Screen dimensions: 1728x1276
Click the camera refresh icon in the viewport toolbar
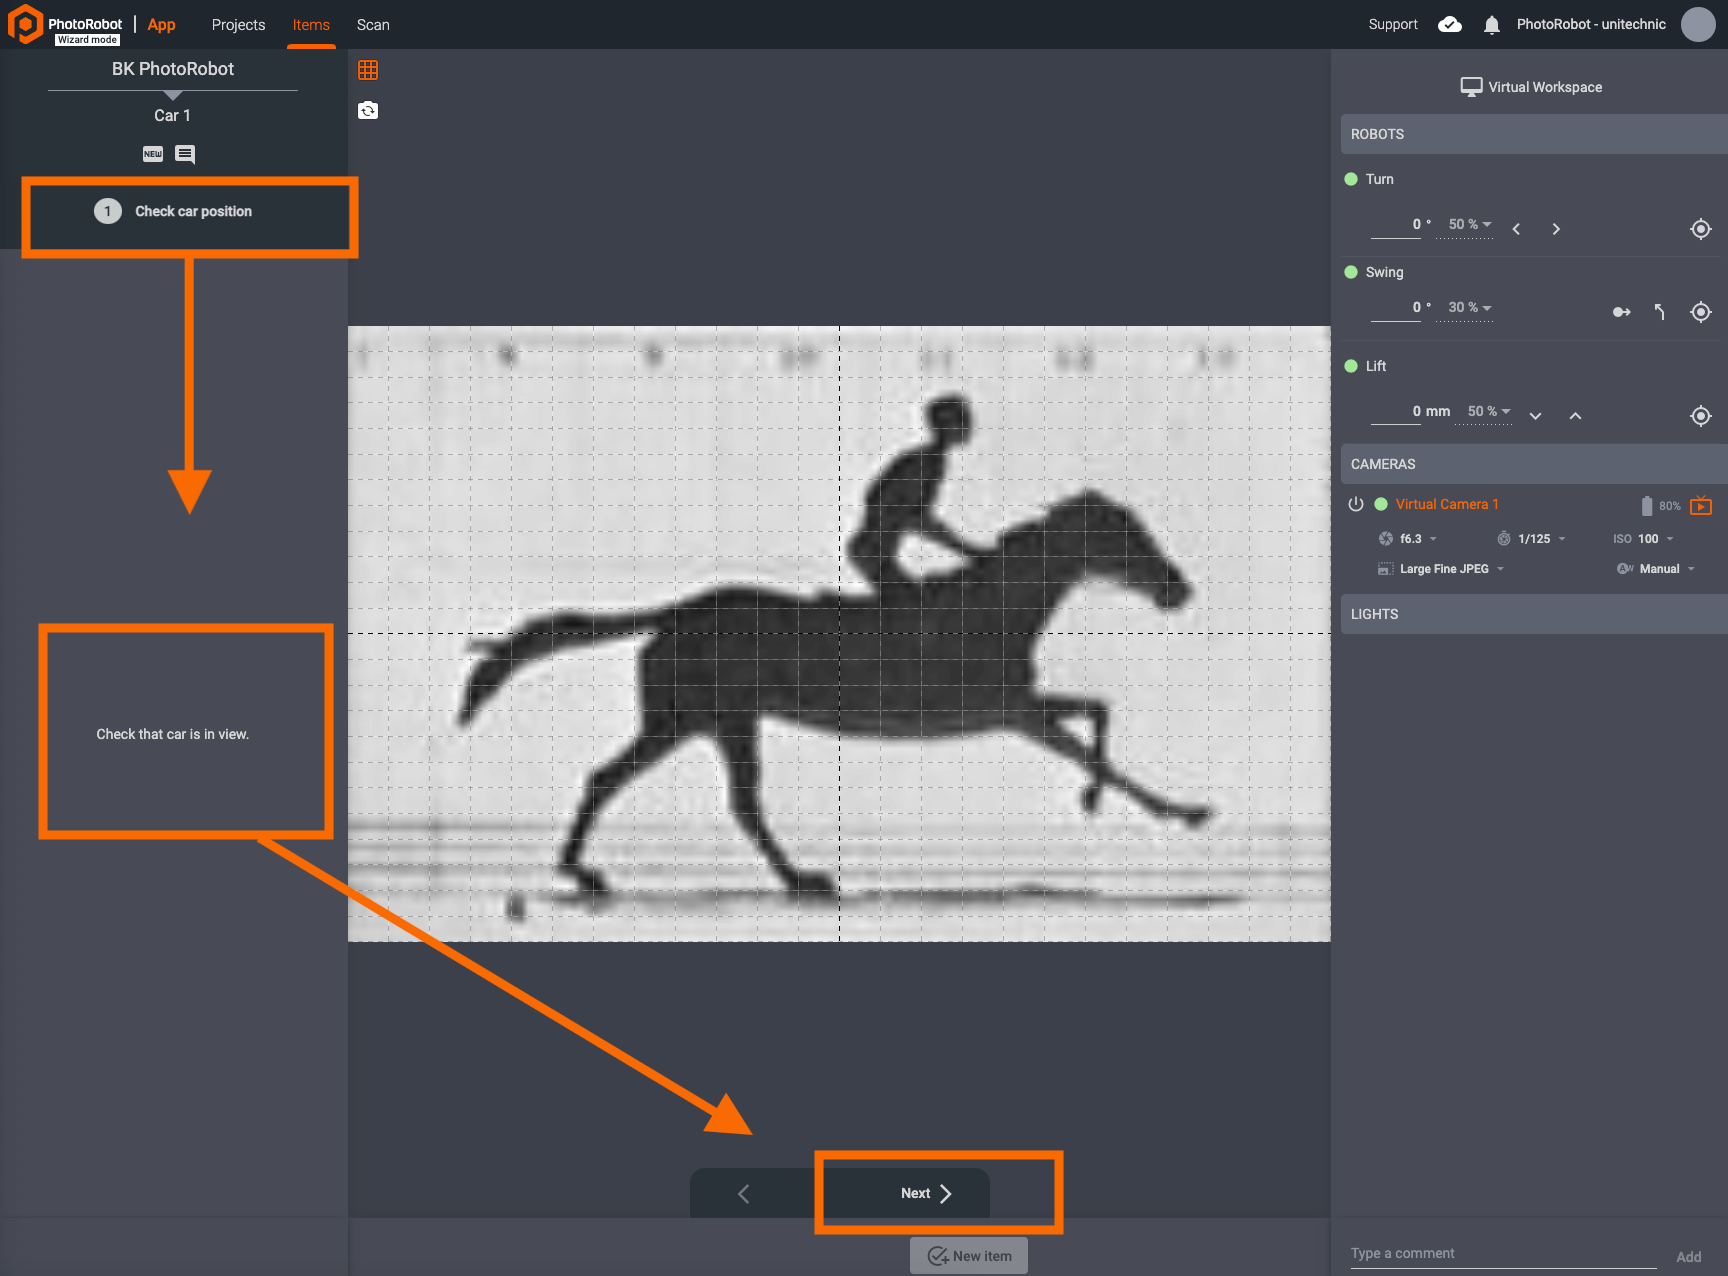[x=368, y=110]
